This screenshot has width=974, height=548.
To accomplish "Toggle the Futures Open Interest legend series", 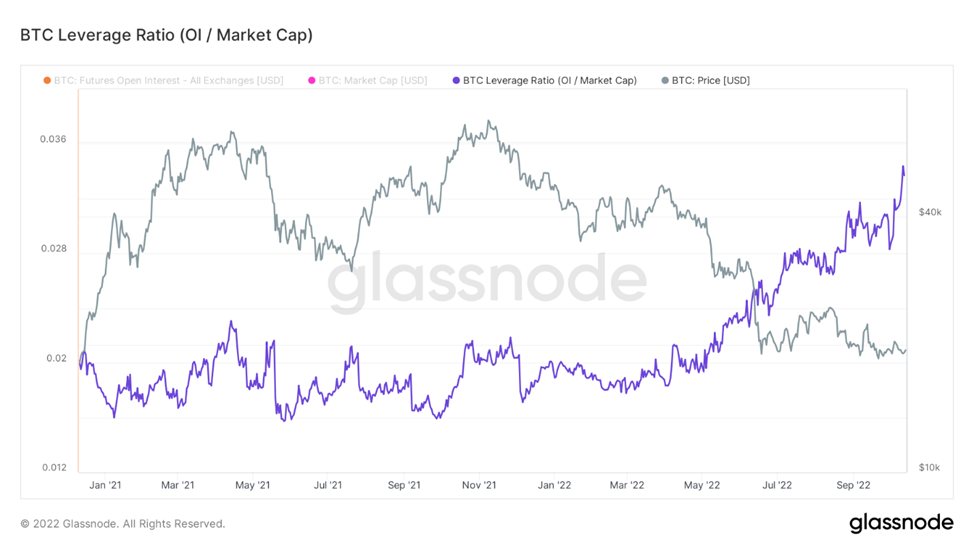I will pos(169,80).
